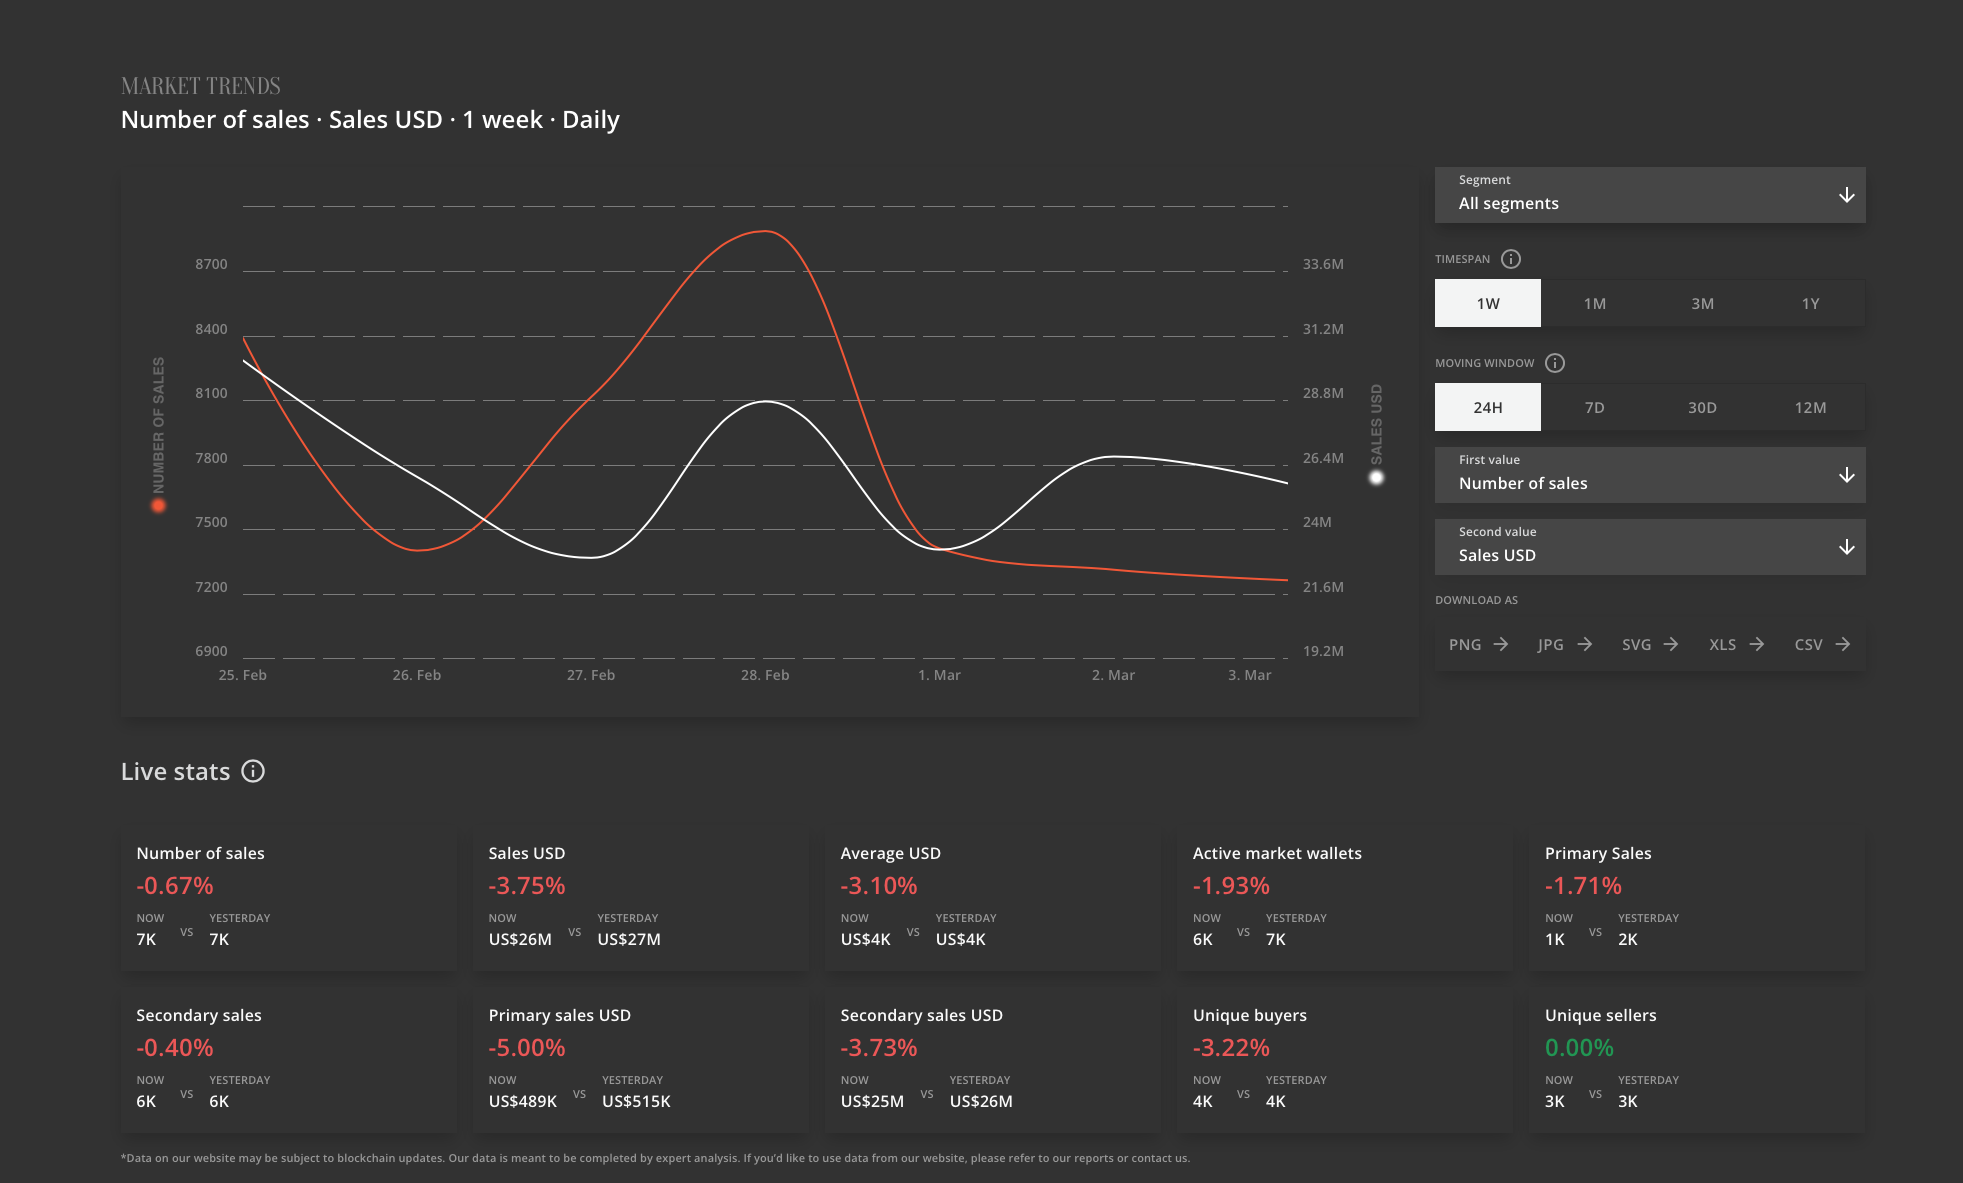Expand the Second value dropdown
Viewport: 1963px width, 1183px height.
pos(1650,547)
